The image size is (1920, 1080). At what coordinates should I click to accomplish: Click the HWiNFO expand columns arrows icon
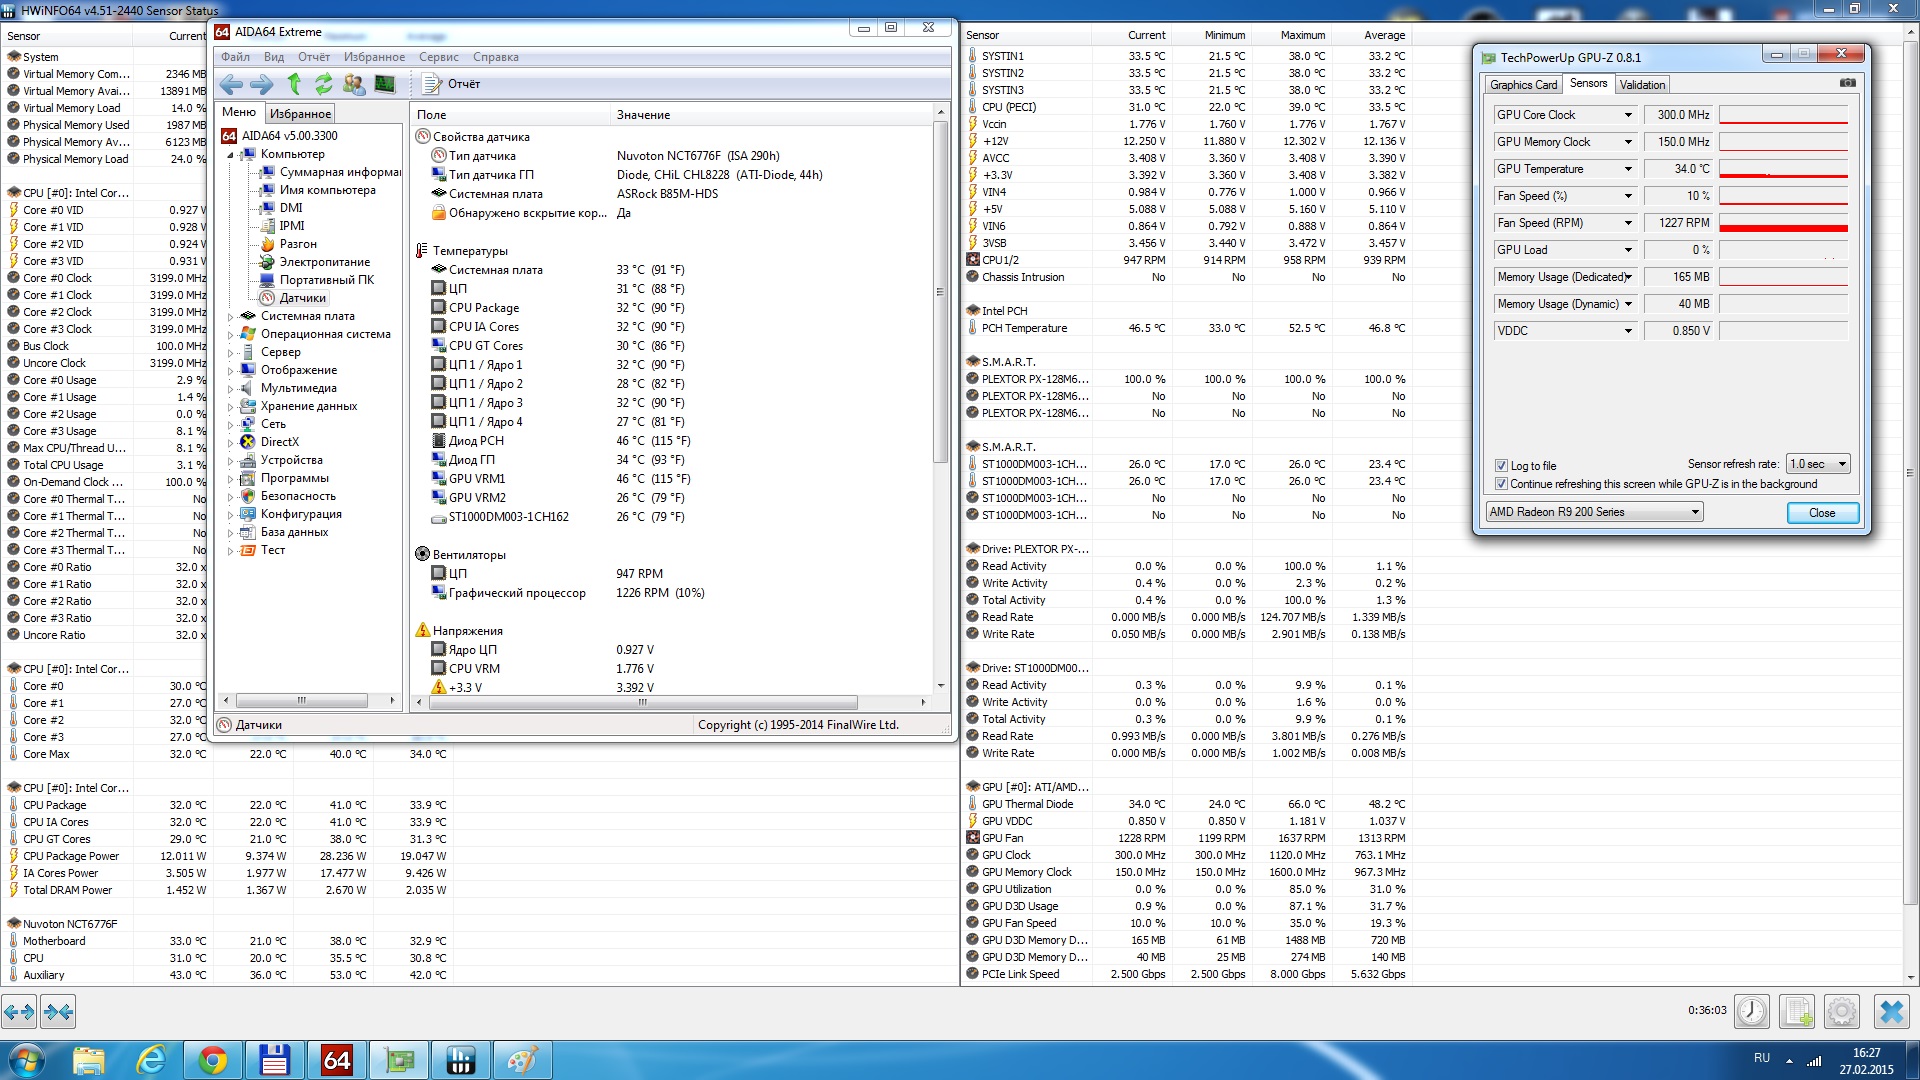[x=19, y=1012]
